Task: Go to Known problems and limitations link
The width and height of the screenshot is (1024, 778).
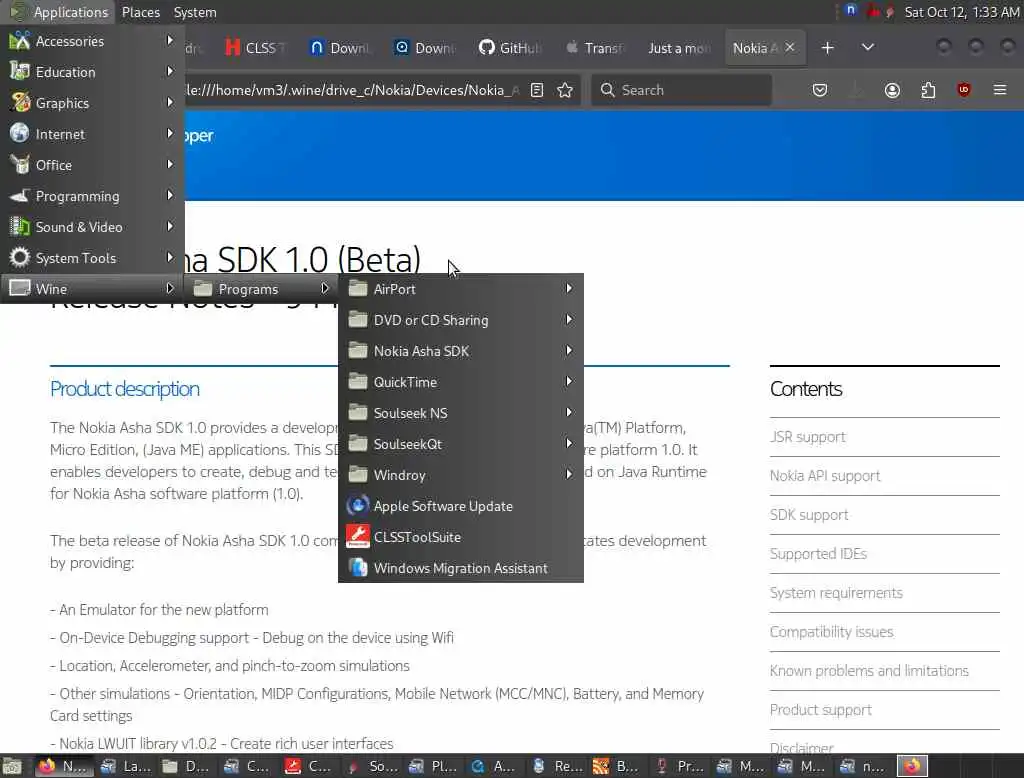Action: point(869,671)
